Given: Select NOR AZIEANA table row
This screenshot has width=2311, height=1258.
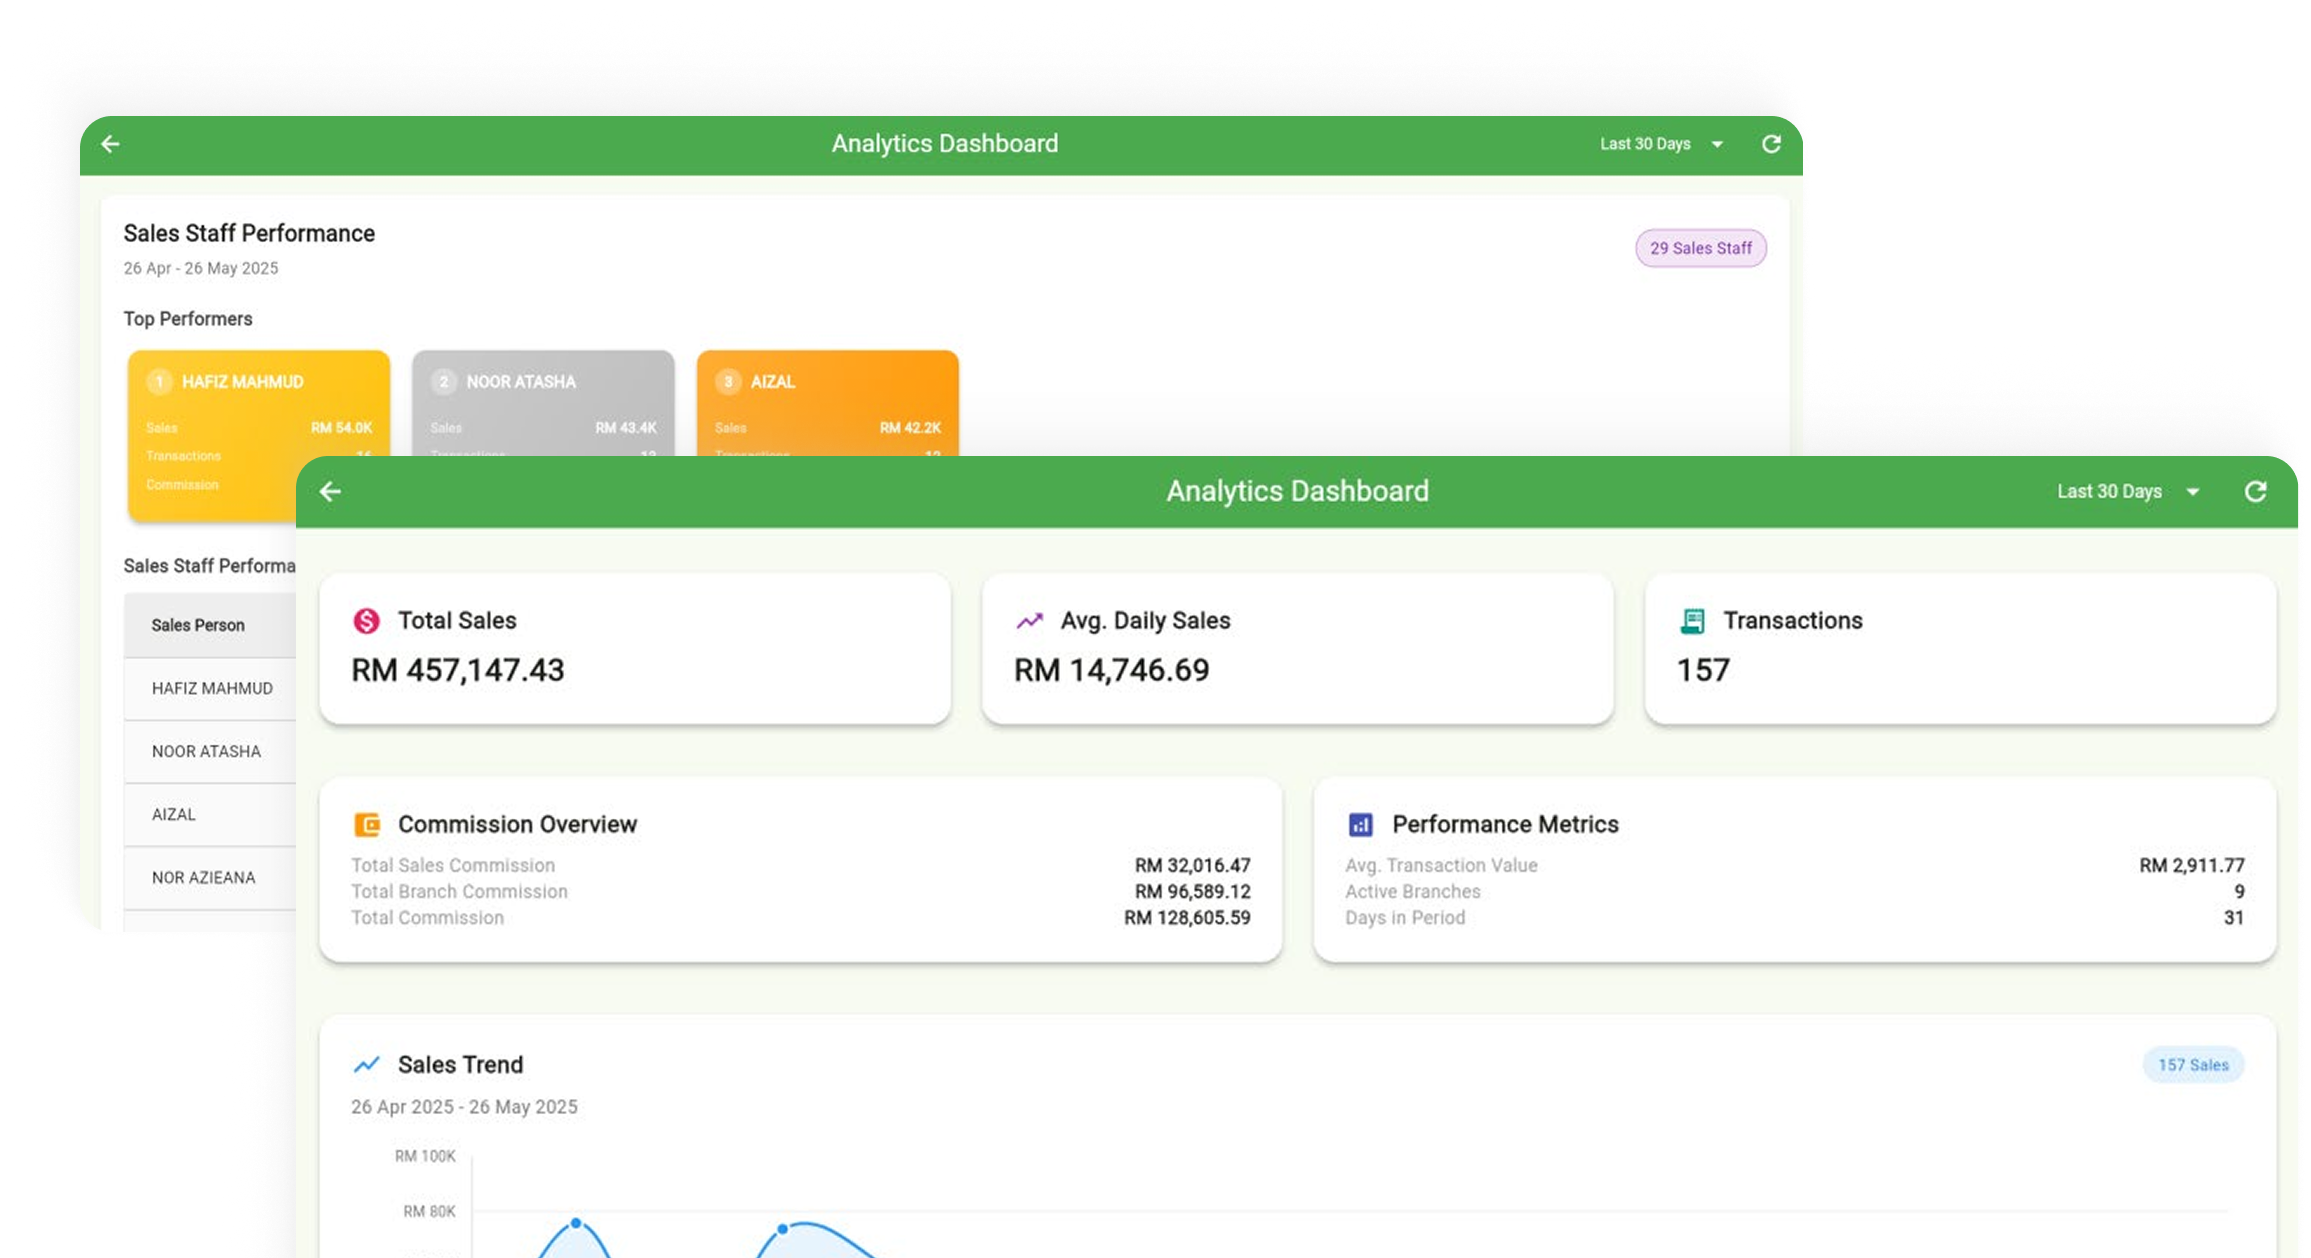Looking at the screenshot, I should click(204, 878).
